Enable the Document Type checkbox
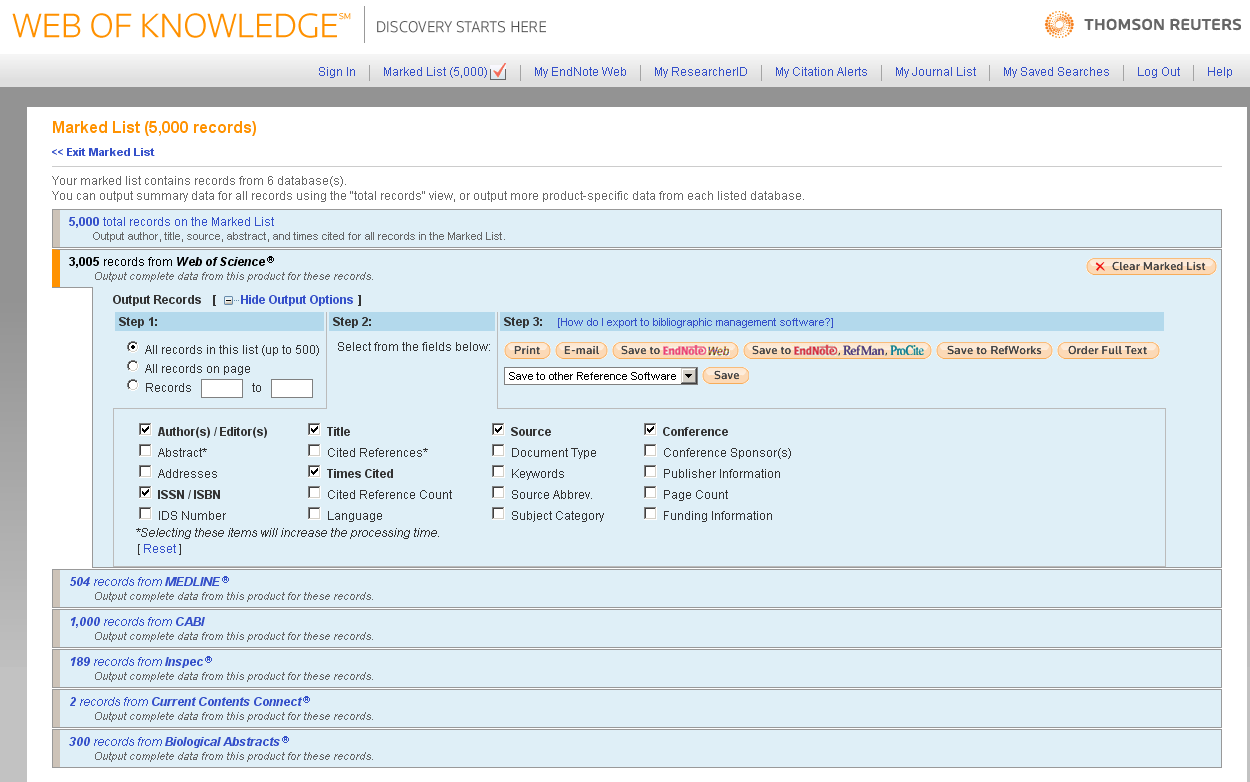The width and height of the screenshot is (1250, 782). 498,450
